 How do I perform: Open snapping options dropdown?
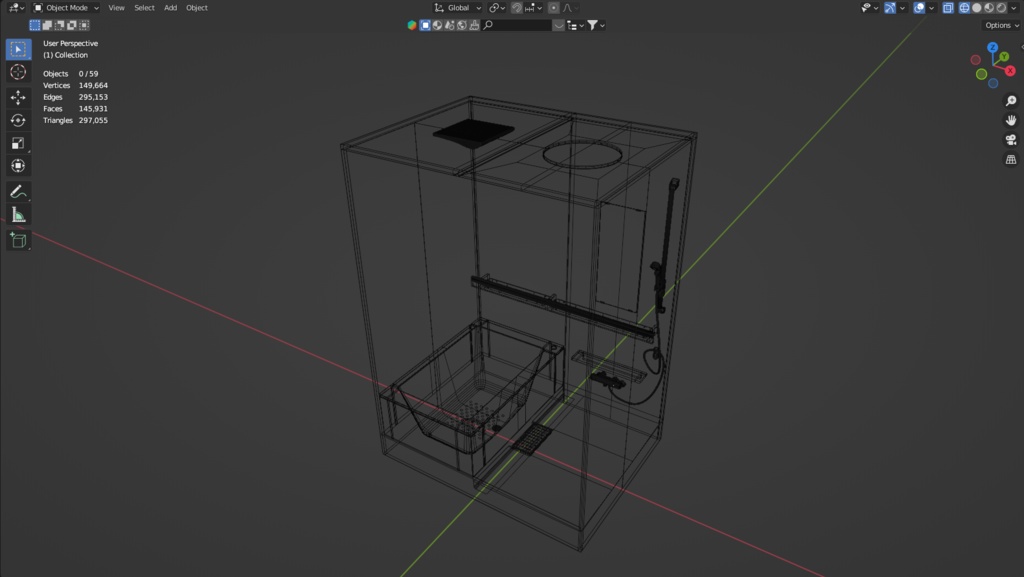coord(534,8)
